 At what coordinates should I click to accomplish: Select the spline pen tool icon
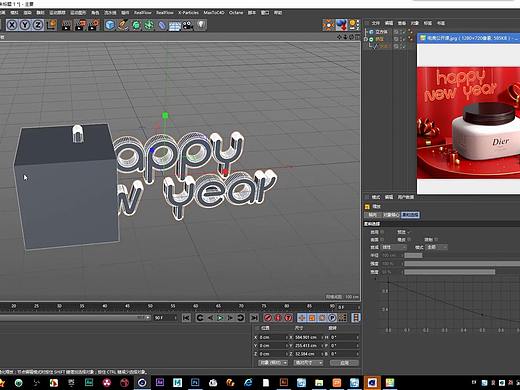(x=123, y=25)
